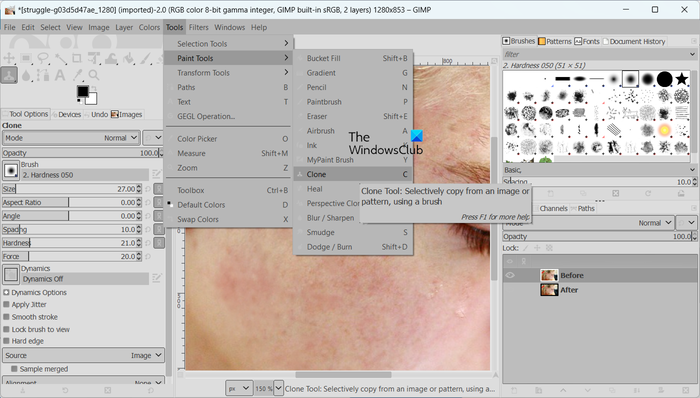Open Filters menu in menu bar
Screen dimensions: 700x398
click(198, 27)
